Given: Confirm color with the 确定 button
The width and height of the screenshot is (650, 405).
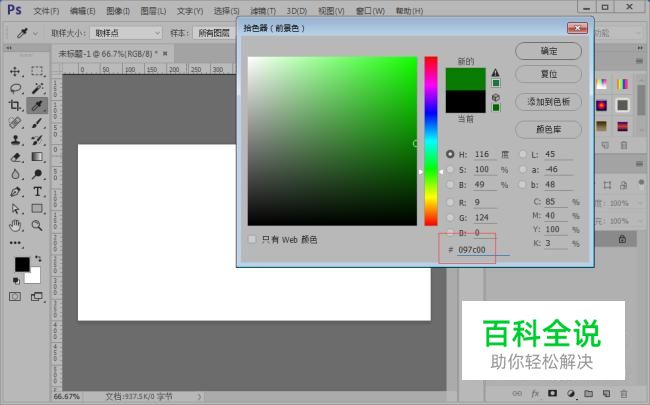Looking at the screenshot, I should (548, 51).
